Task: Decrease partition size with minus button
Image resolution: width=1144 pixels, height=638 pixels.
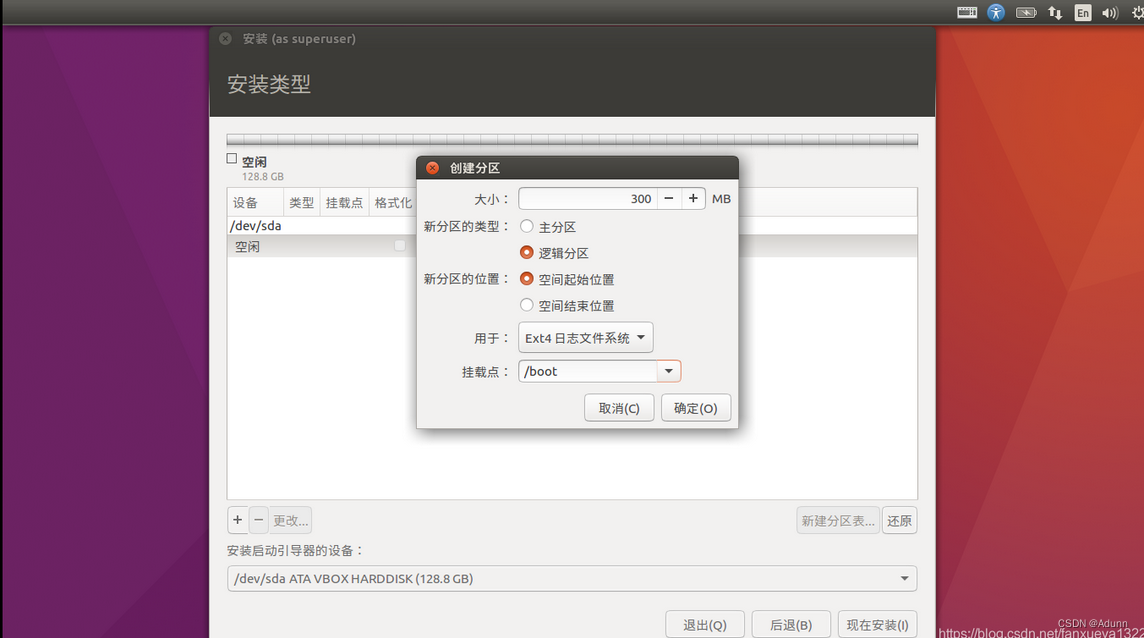Action: click(668, 199)
